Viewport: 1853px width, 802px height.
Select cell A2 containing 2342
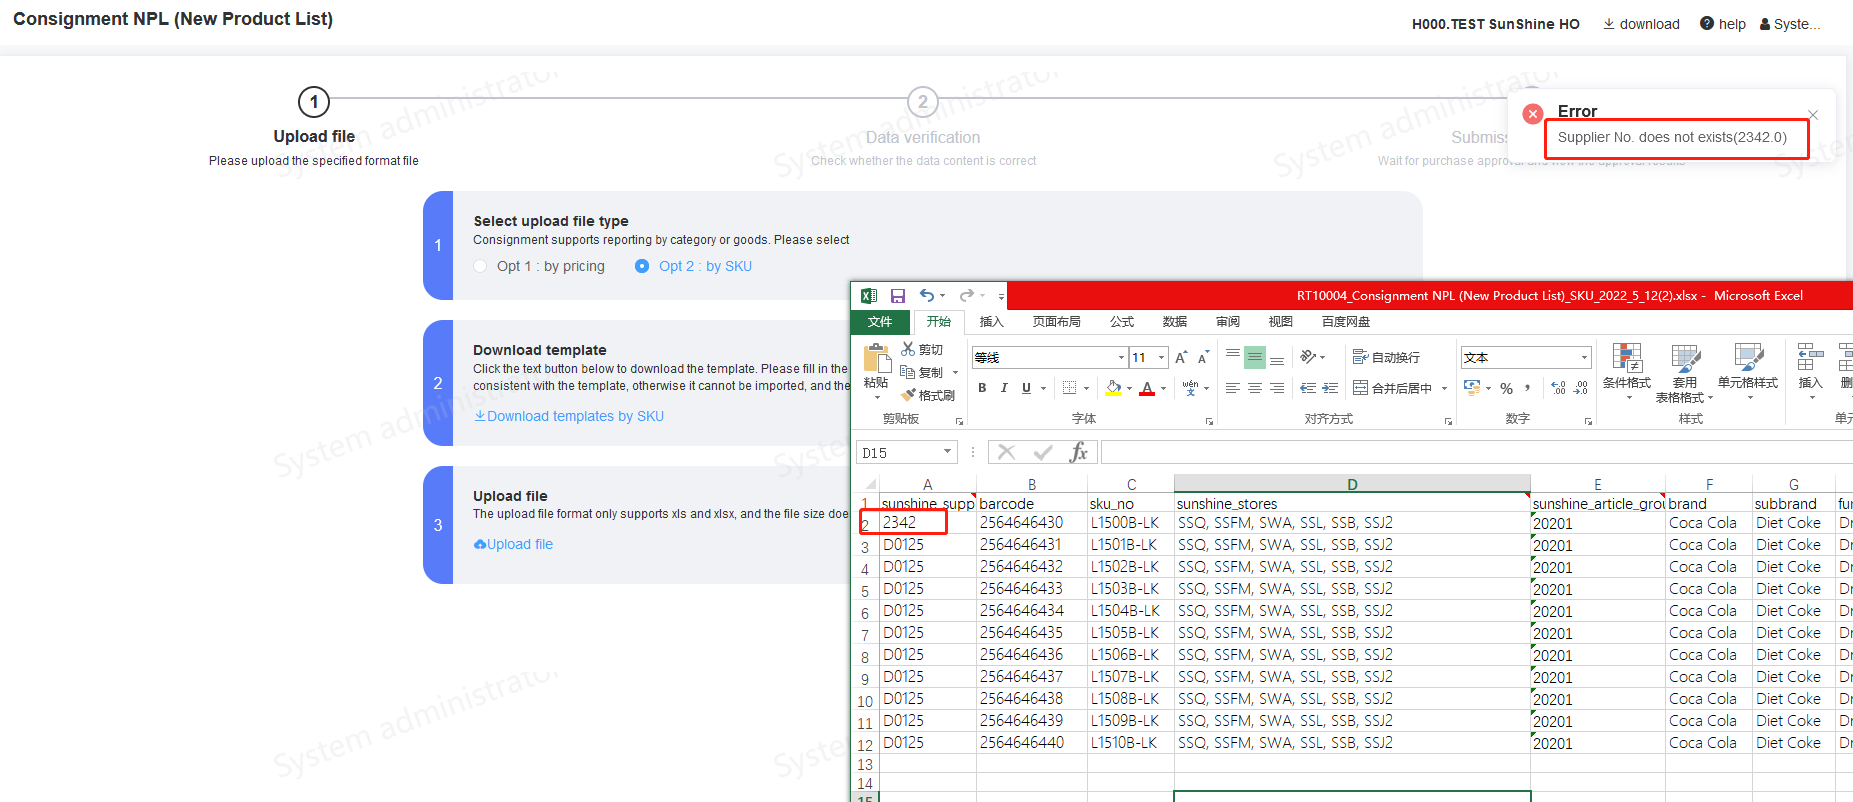pos(912,522)
